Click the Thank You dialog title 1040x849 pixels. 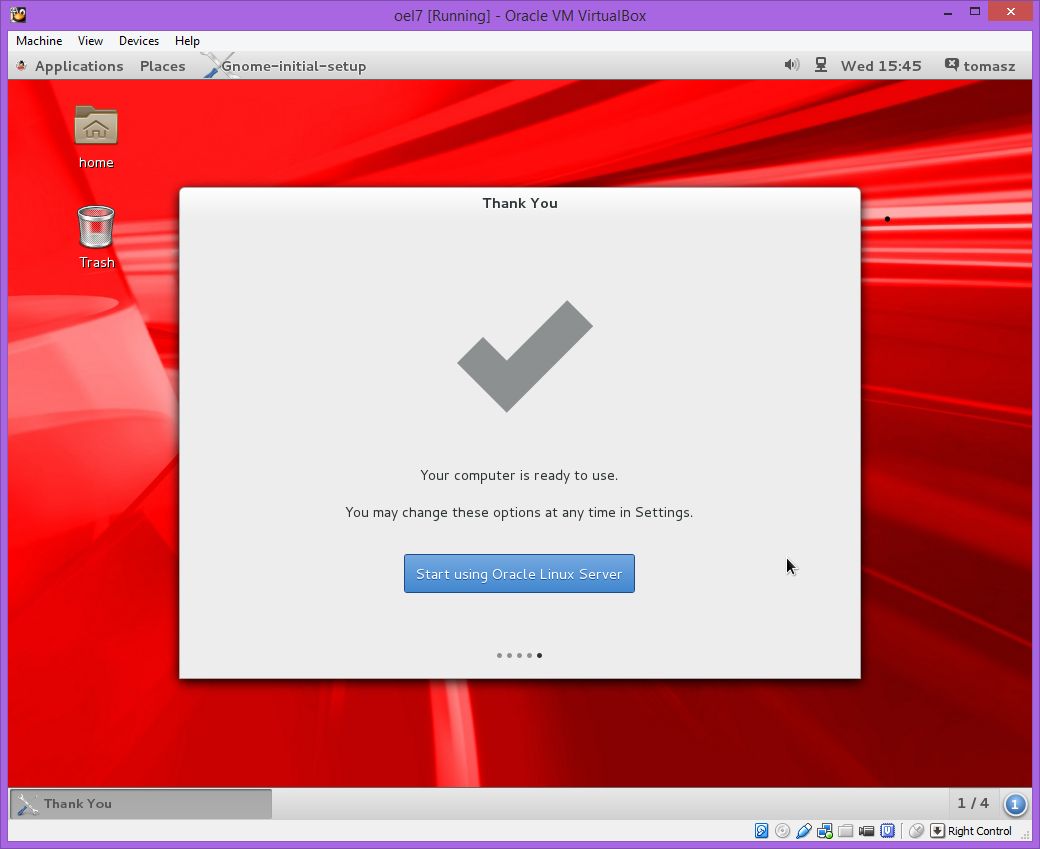coord(520,204)
